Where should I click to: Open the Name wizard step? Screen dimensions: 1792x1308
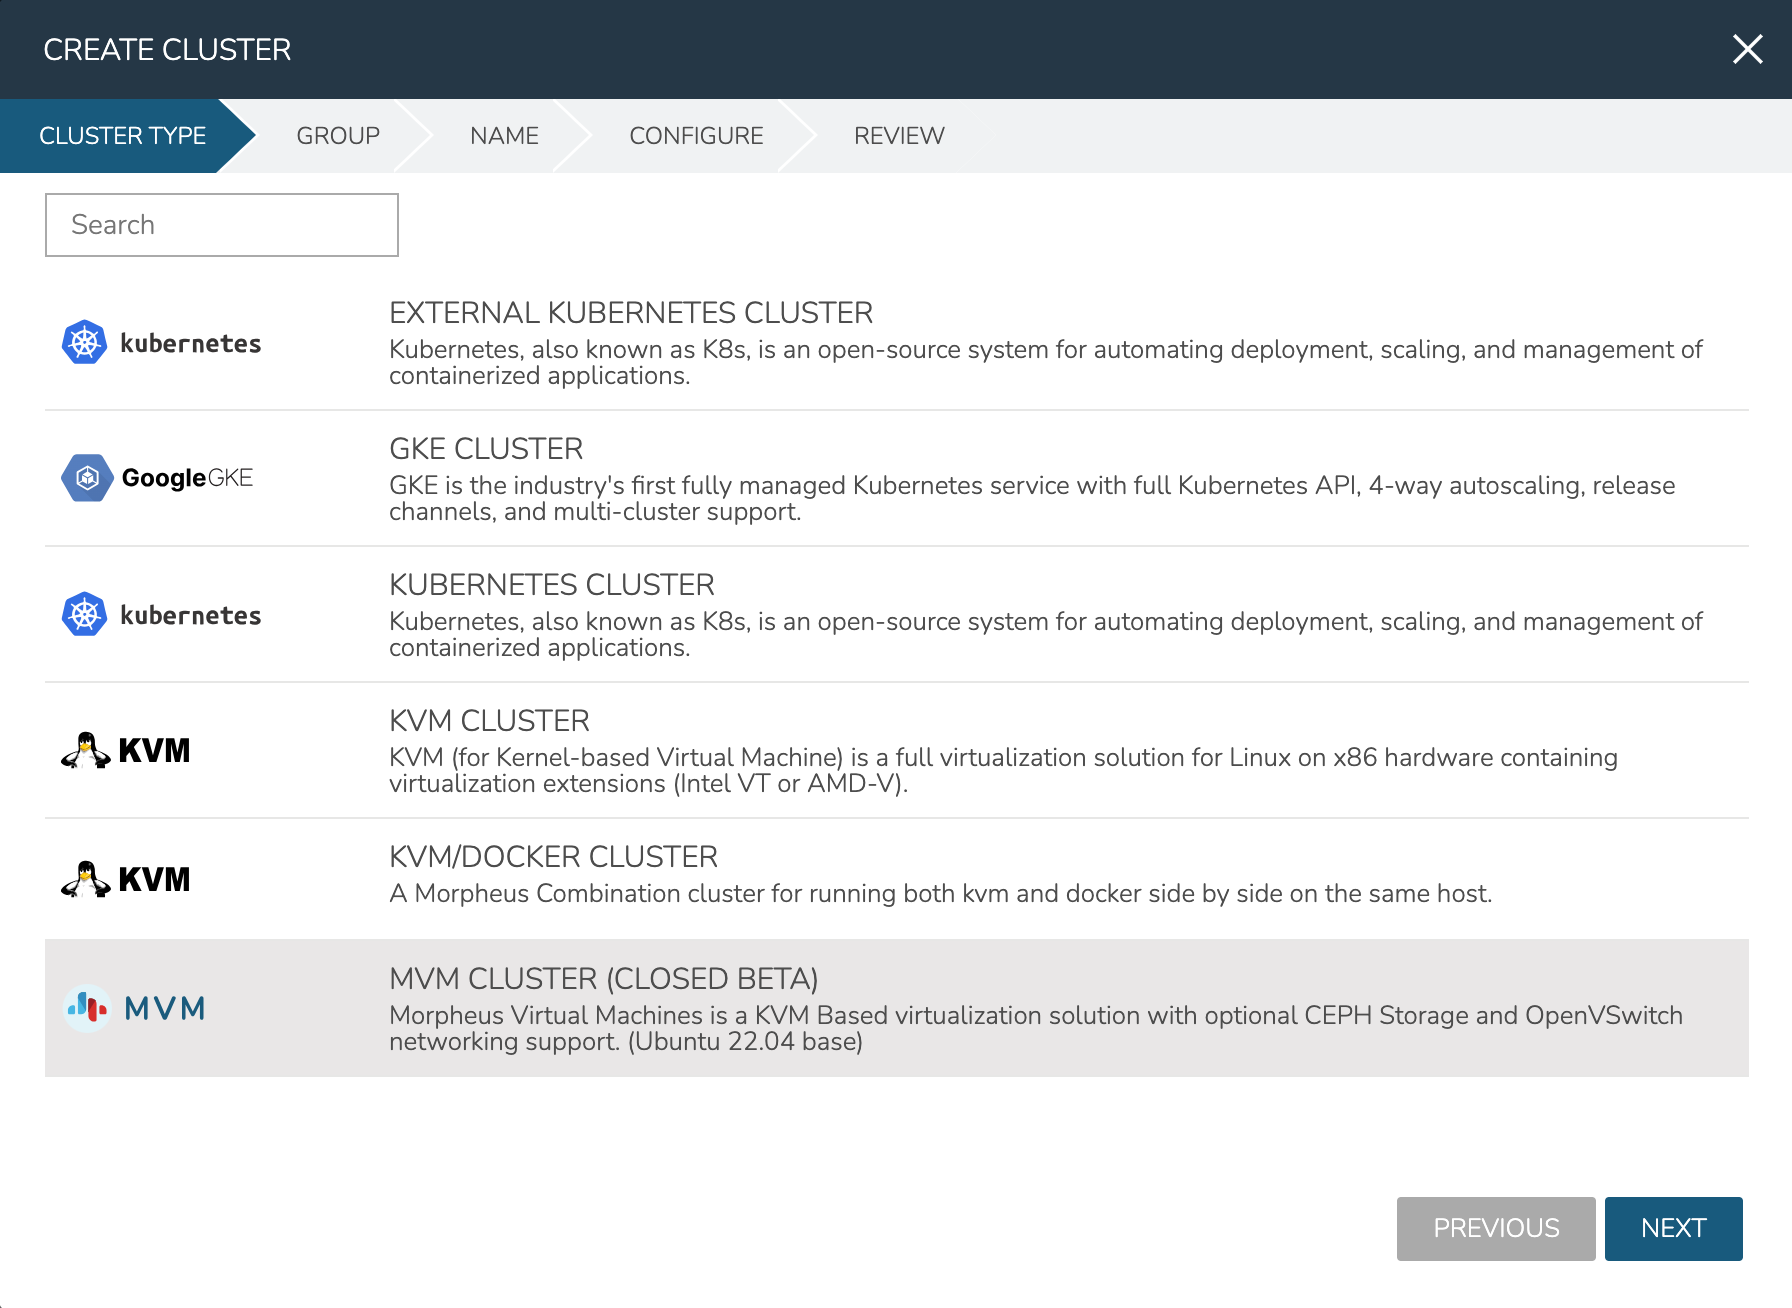504,136
